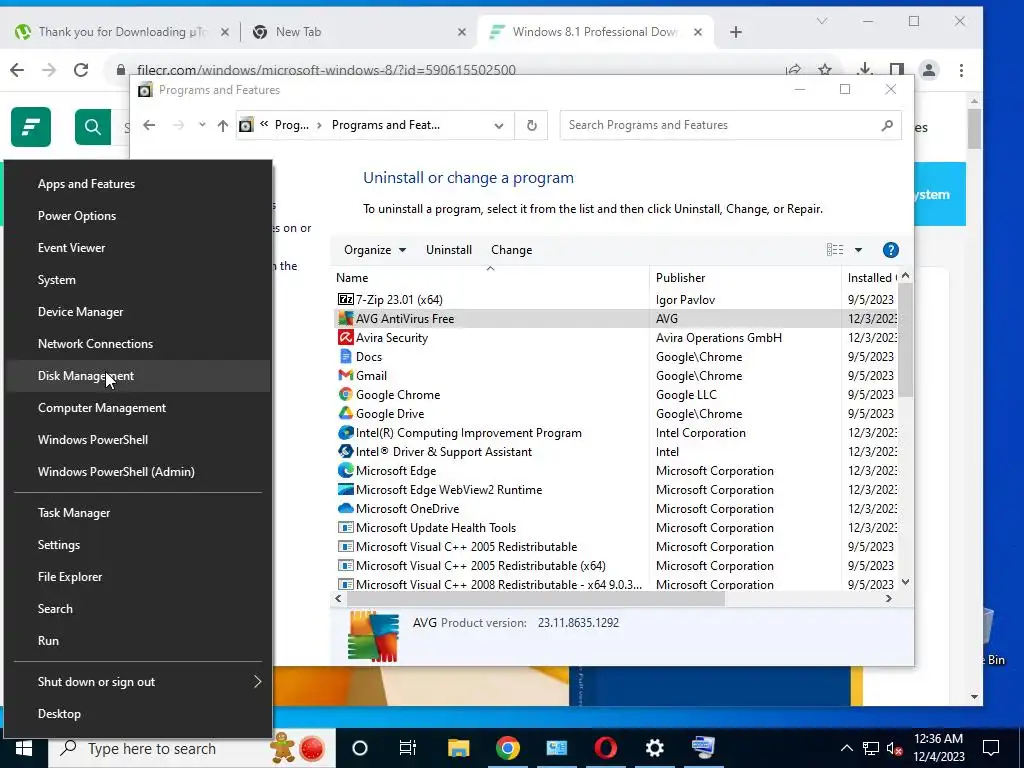Select Avira Security in the list

click(615, 338)
